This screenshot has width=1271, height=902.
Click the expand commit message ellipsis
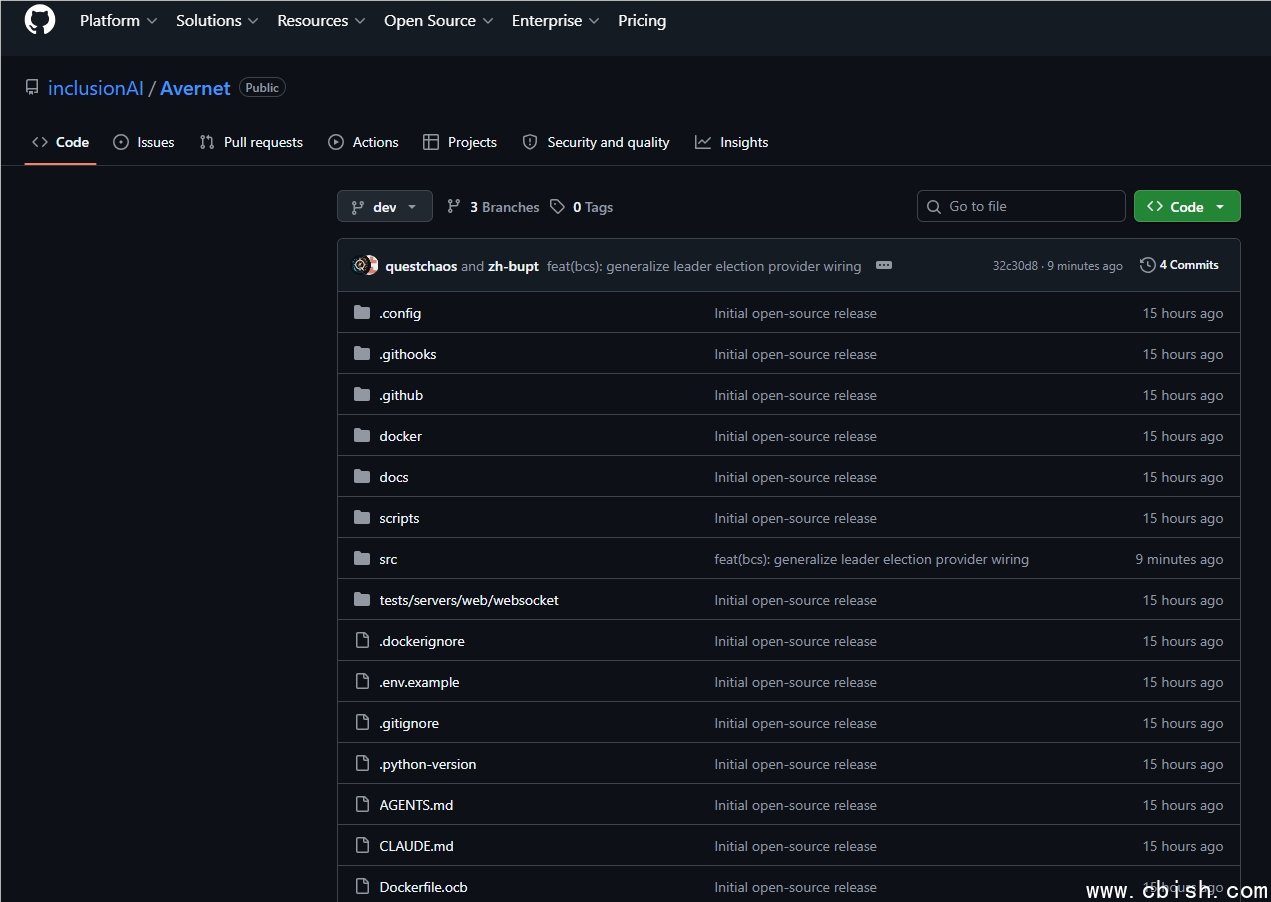883,266
